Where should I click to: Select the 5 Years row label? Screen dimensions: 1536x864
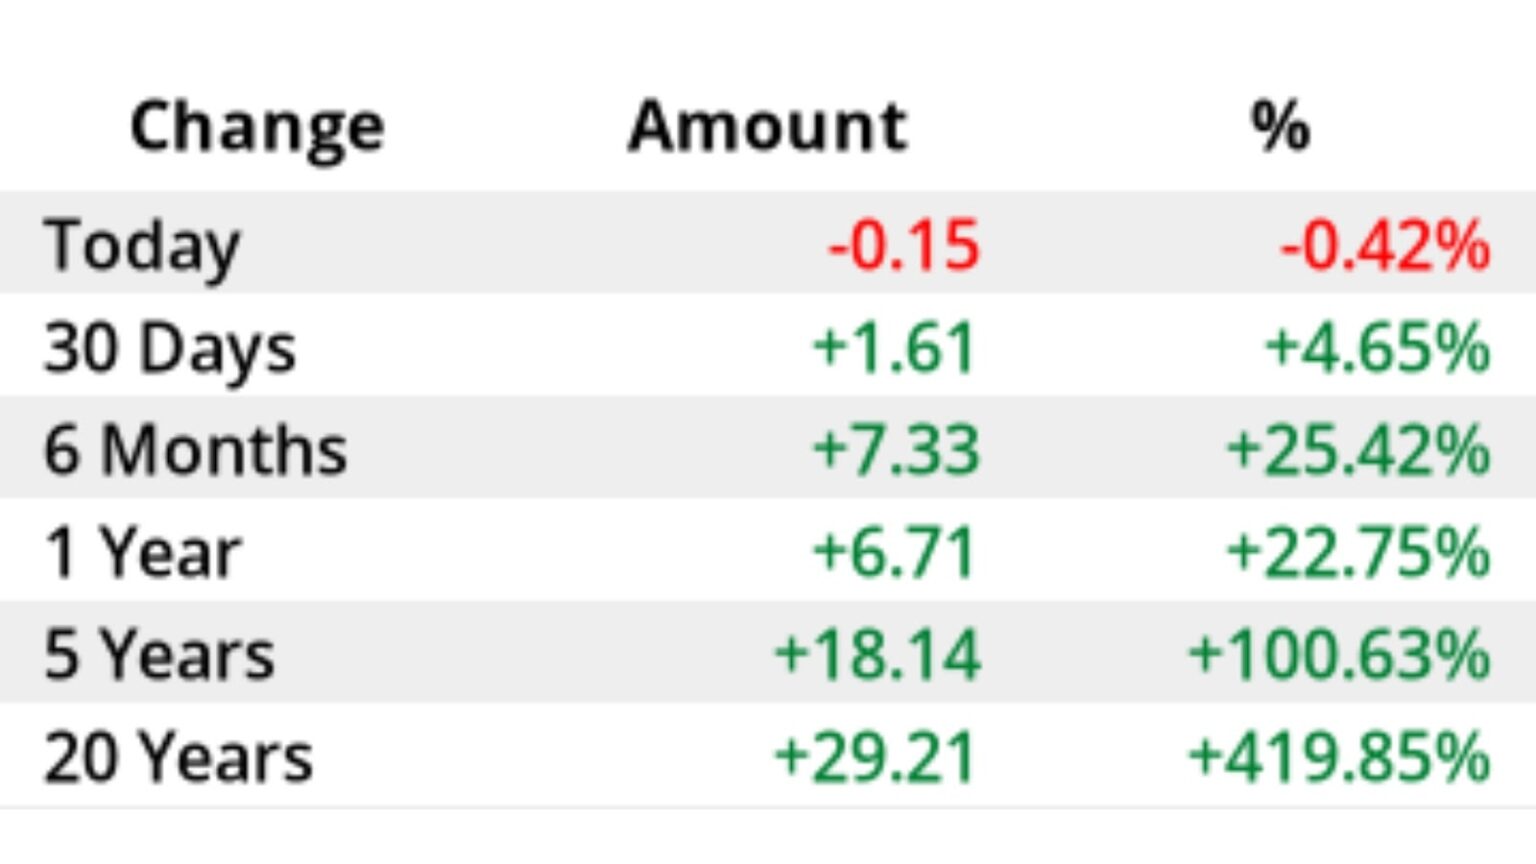click(159, 655)
